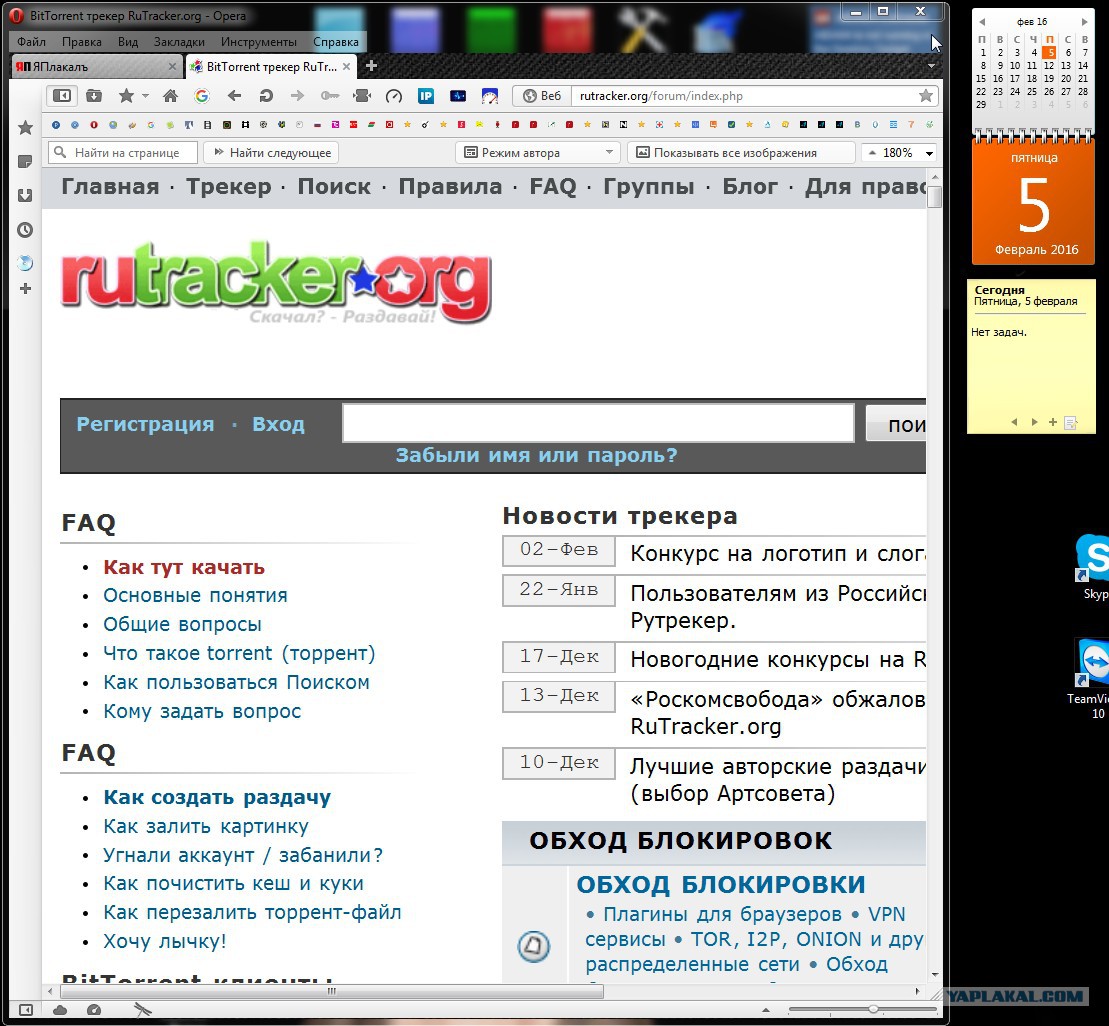The image size is (1109, 1026).
Task: Open the downloads icon in toolbar
Action: click(93, 95)
